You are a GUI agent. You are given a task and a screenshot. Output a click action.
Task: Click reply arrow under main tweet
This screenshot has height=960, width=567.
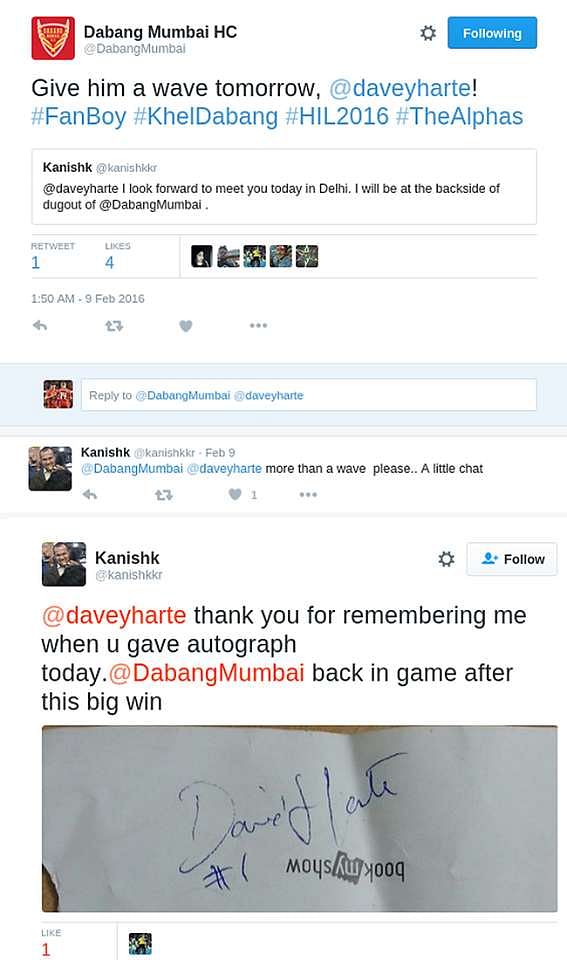pos(40,326)
